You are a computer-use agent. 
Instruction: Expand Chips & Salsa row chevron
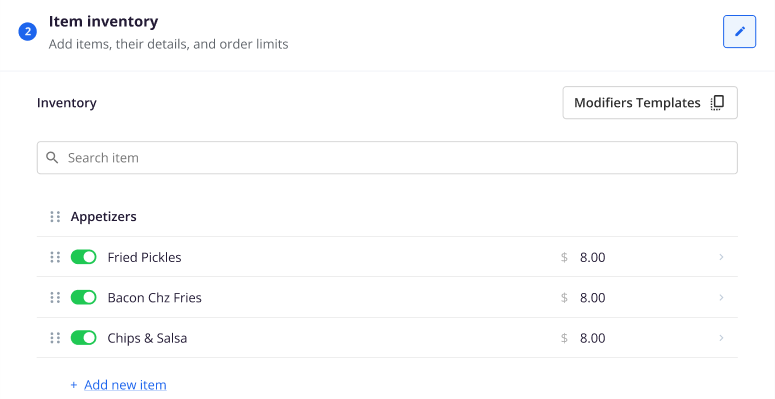(721, 338)
